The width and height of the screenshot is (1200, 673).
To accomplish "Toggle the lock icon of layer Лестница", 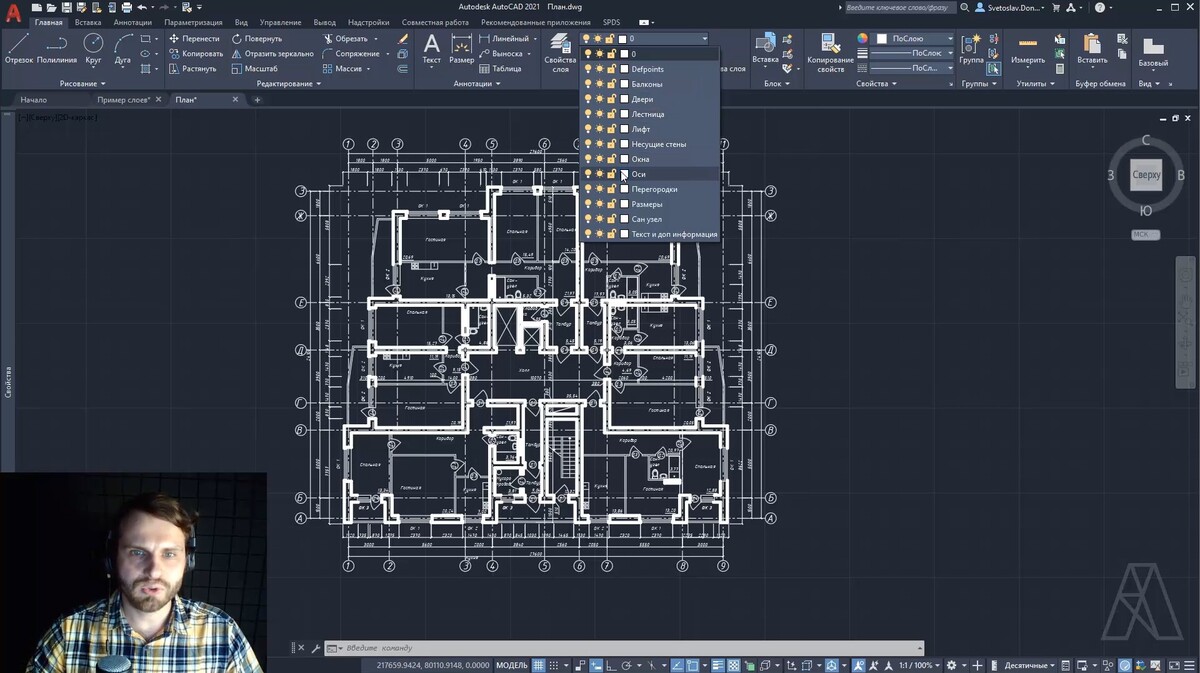I will click(611, 114).
